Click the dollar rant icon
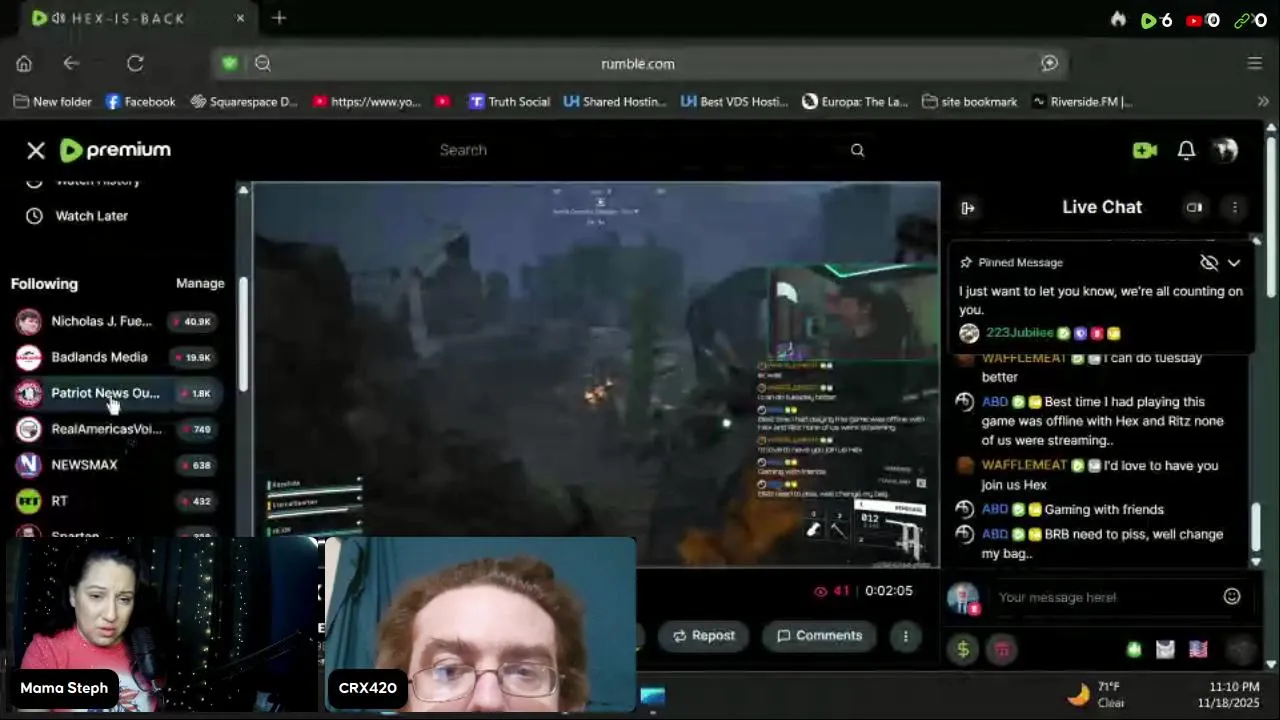Image resolution: width=1280 pixels, height=720 pixels. 963,649
